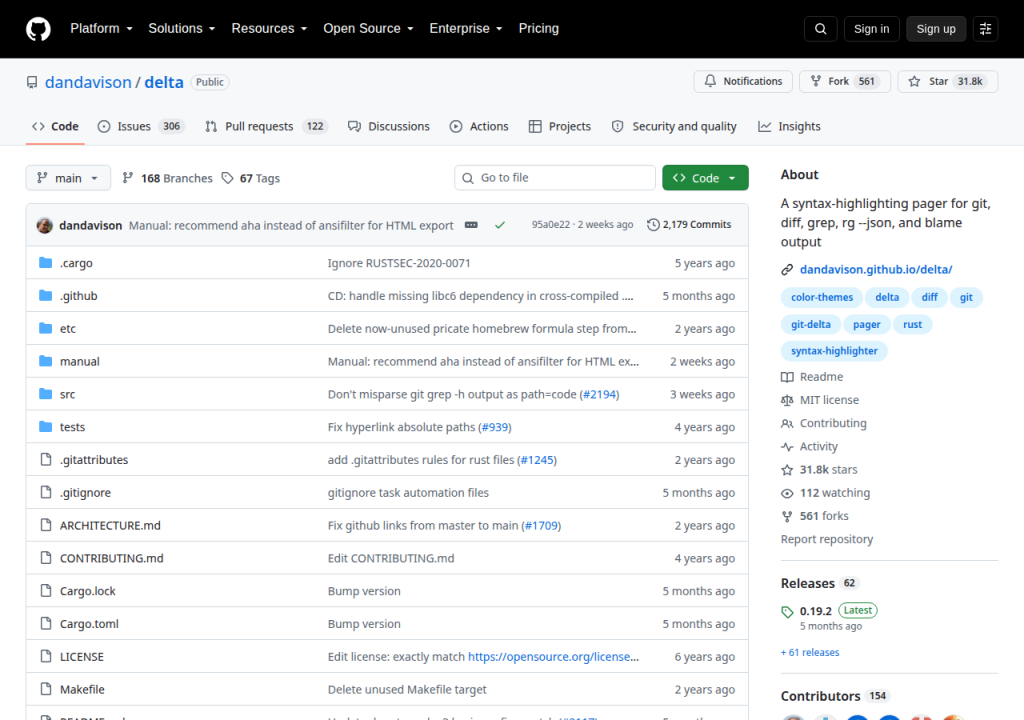Fork the repository
The width and height of the screenshot is (1024, 720).
click(x=845, y=81)
